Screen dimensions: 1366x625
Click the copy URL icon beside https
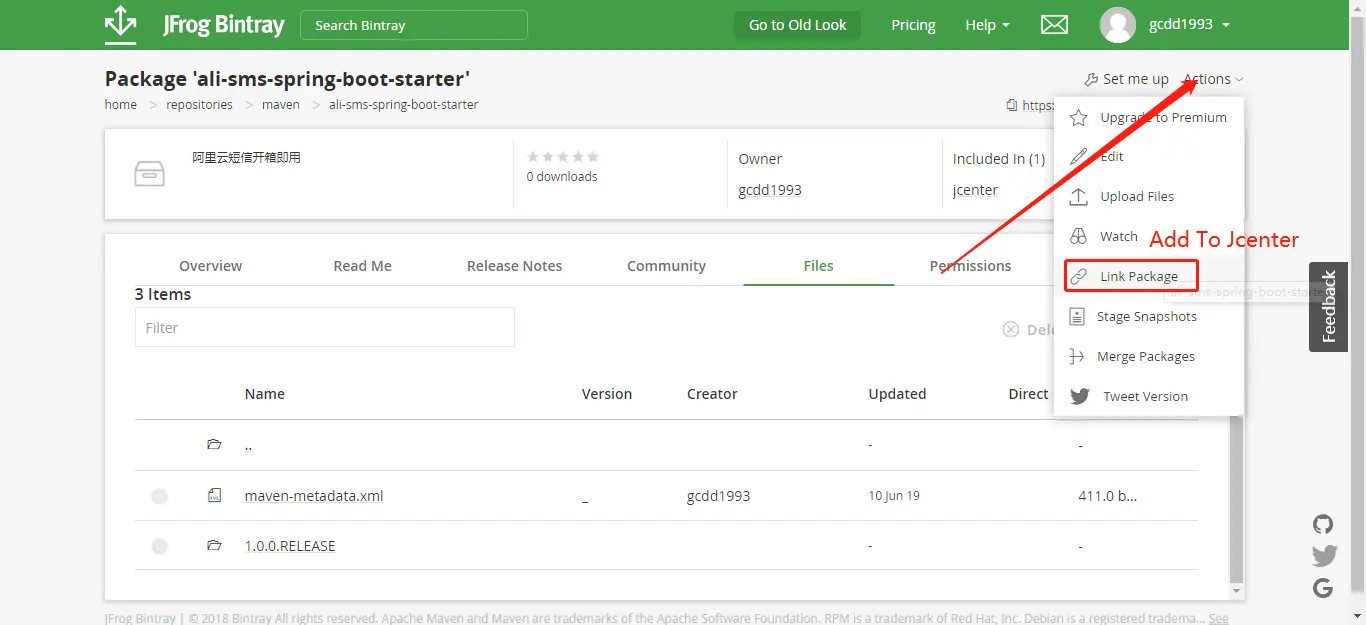tap(1012, 105)
